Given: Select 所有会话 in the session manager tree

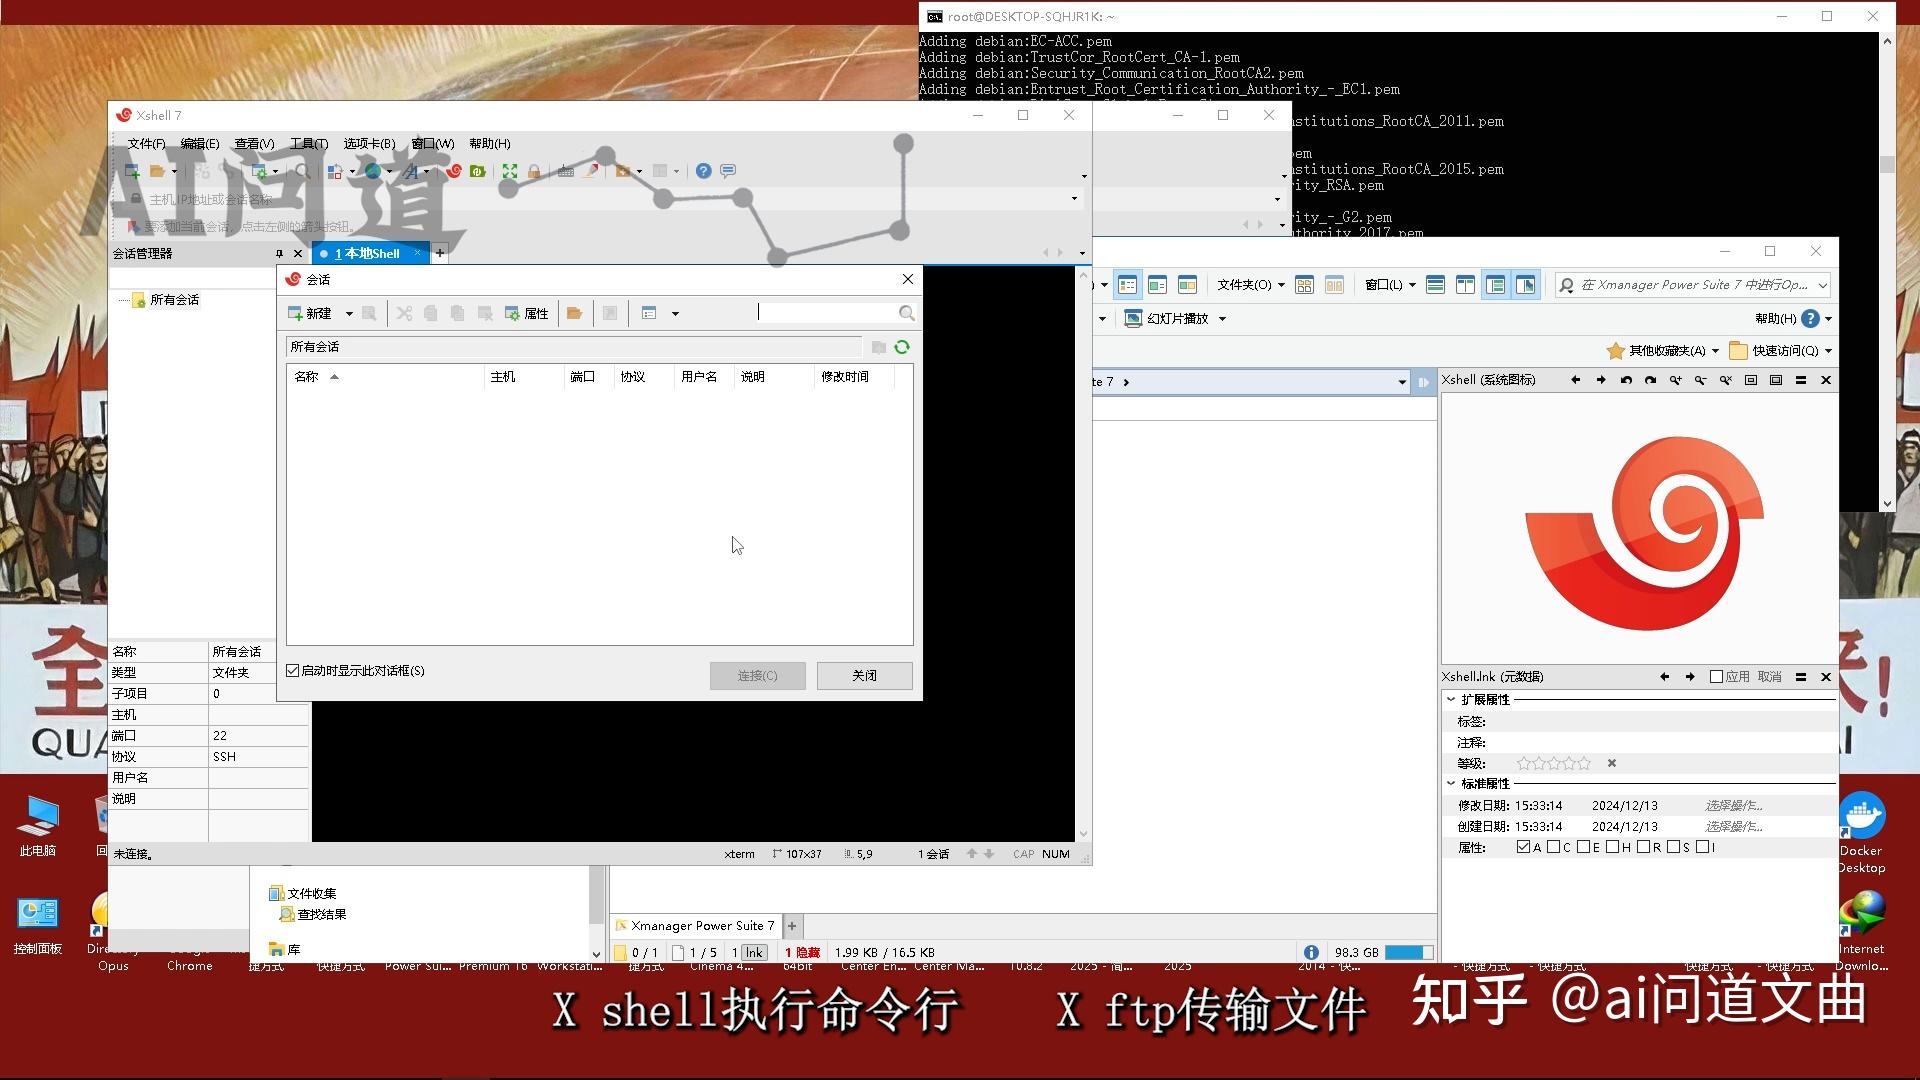Looking at the screenshot, I should click(174, 300).
